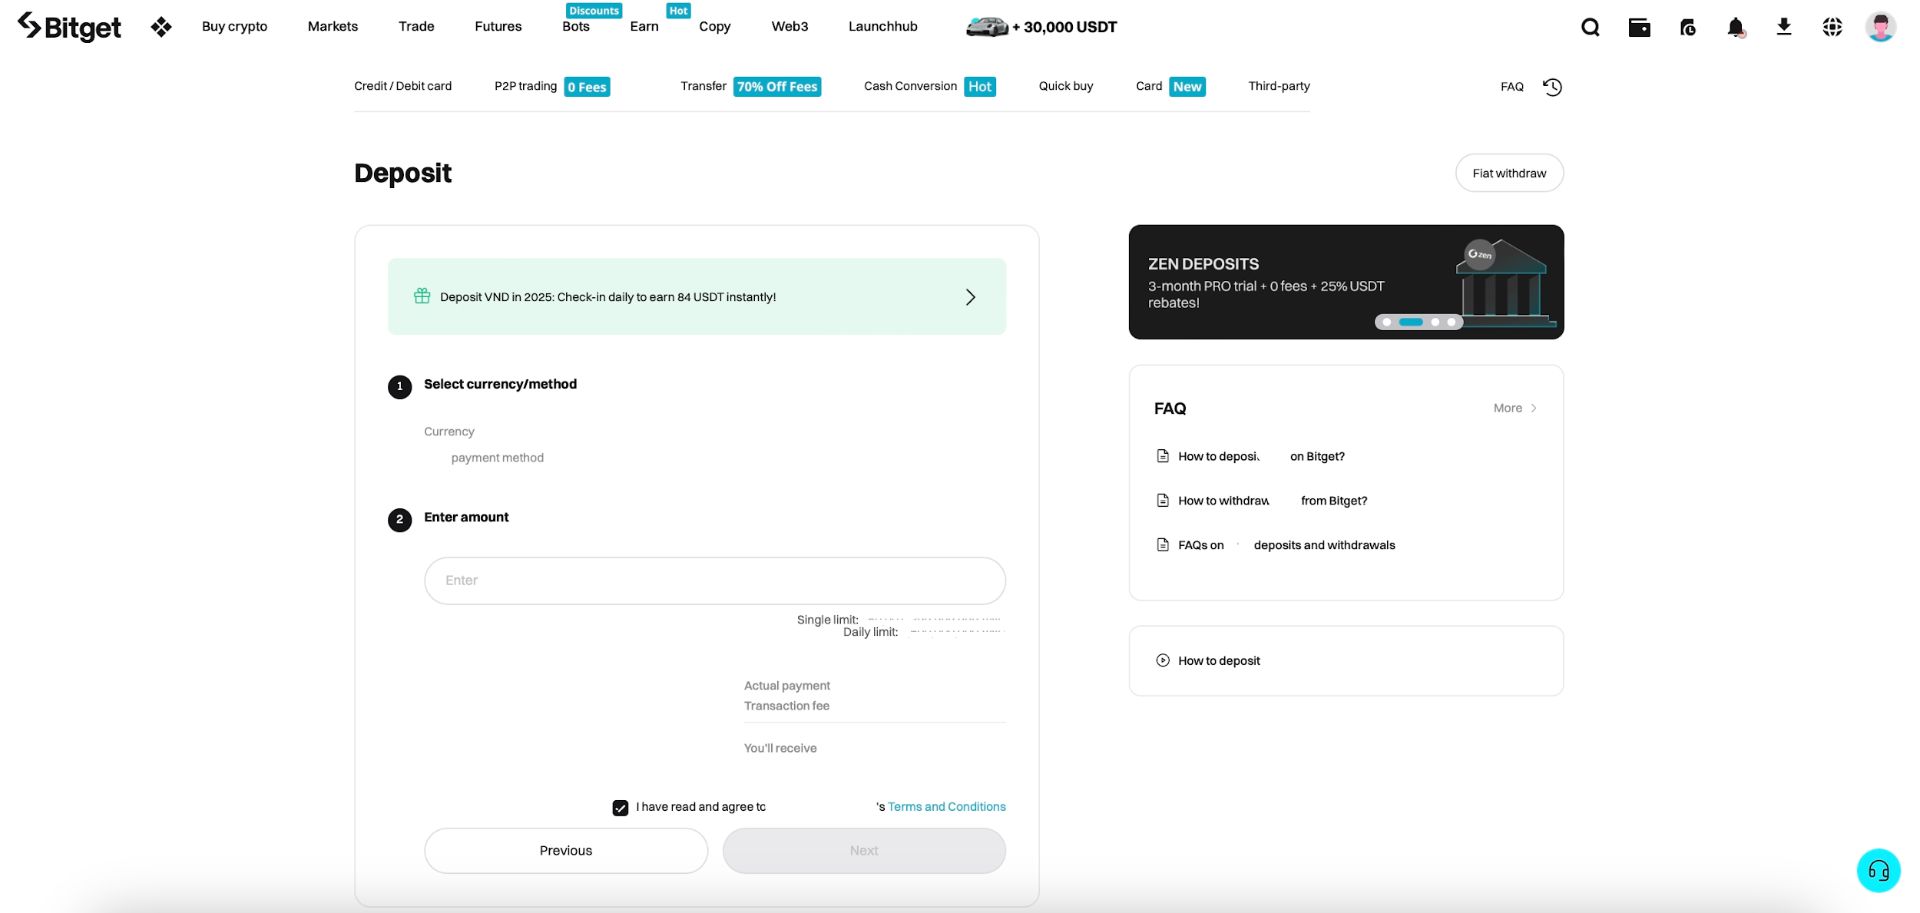Open How to deposit on Bitget FAQ
This screenshot has width=1920, height=913.
pyautogui.click(x=1261, y=456)
